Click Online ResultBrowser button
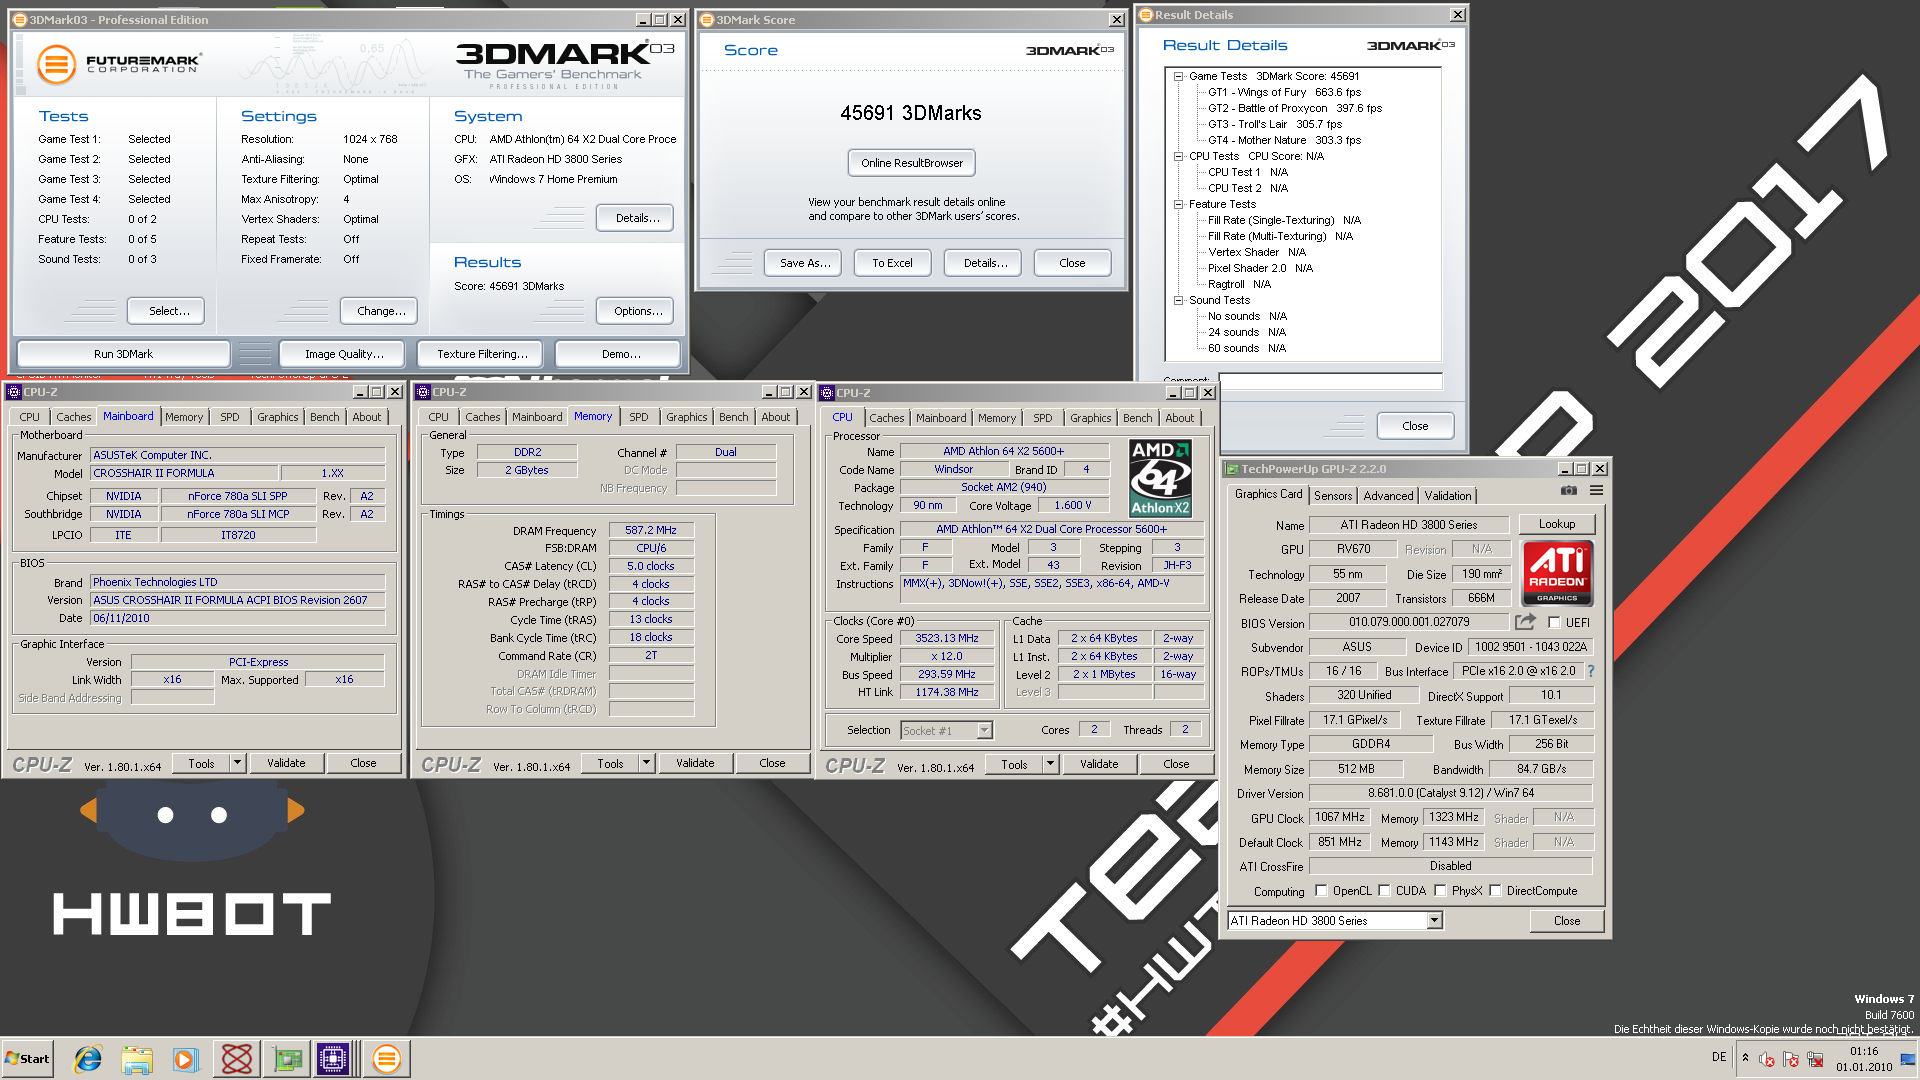The width and height of the screenshot is (1920, 1080). (x=912, y=163)
